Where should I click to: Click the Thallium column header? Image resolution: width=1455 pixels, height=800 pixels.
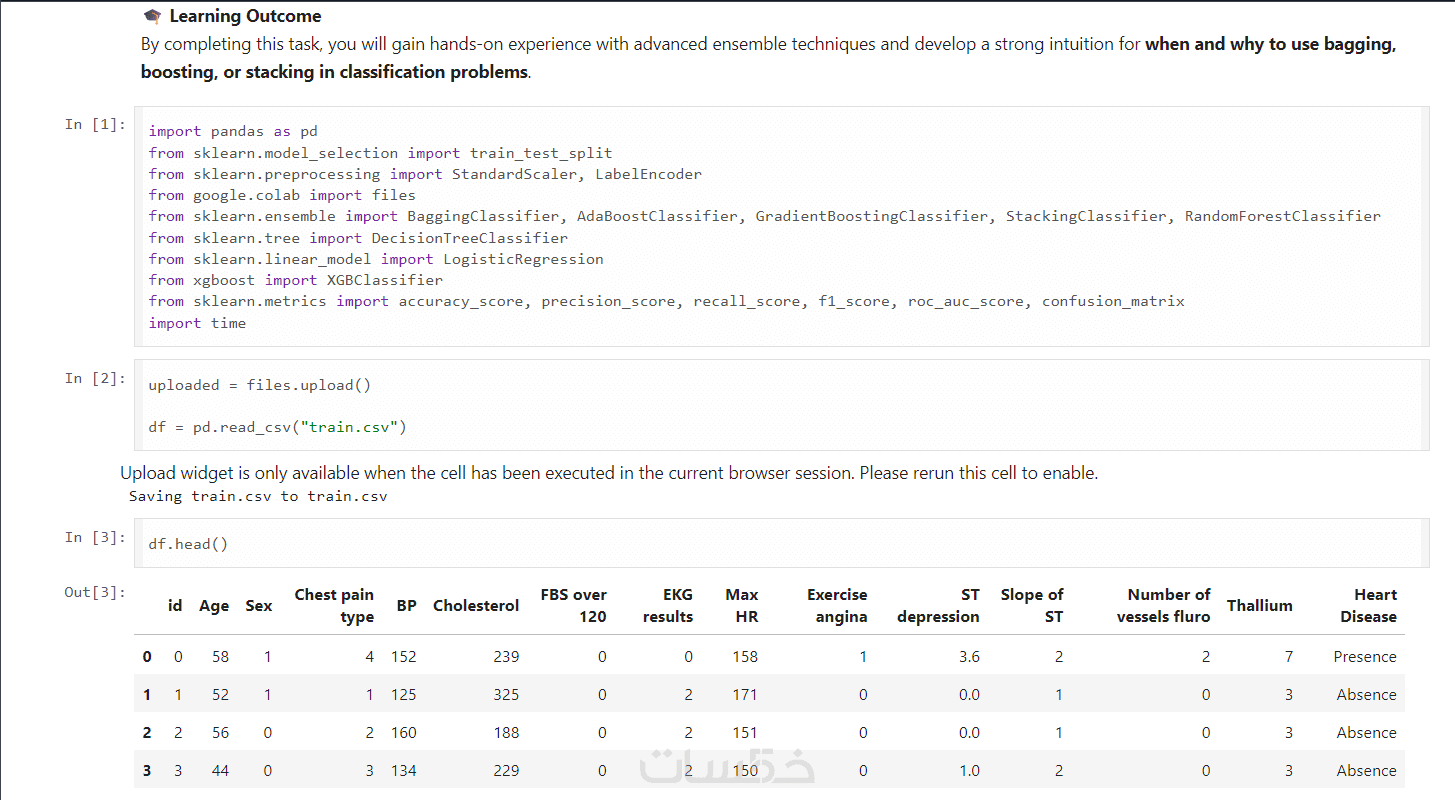point(1259,605)
